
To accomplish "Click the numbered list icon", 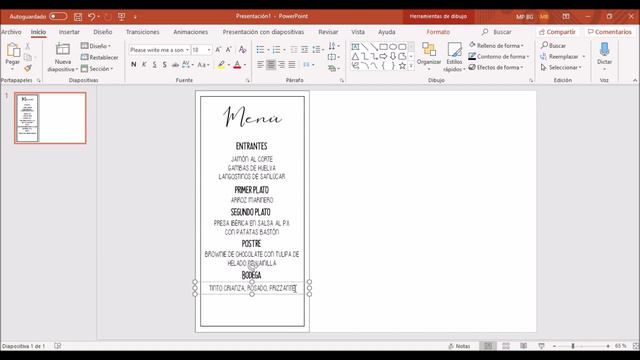I will pos(276,50).
